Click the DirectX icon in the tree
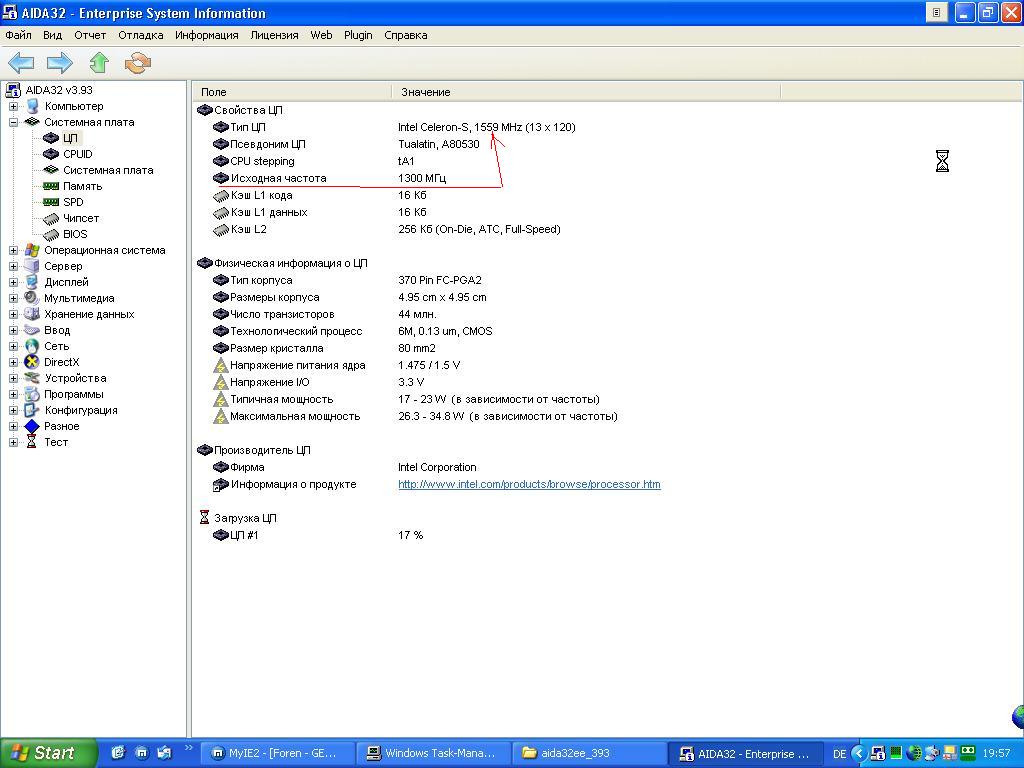The height and width of the screenshot is (768, 1024). pyautogui.click(x=32, y=362)
